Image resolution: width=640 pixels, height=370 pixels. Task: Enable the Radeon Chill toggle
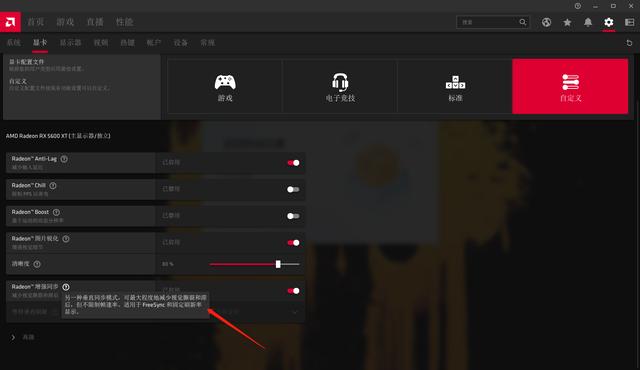(x=293, y=189)
